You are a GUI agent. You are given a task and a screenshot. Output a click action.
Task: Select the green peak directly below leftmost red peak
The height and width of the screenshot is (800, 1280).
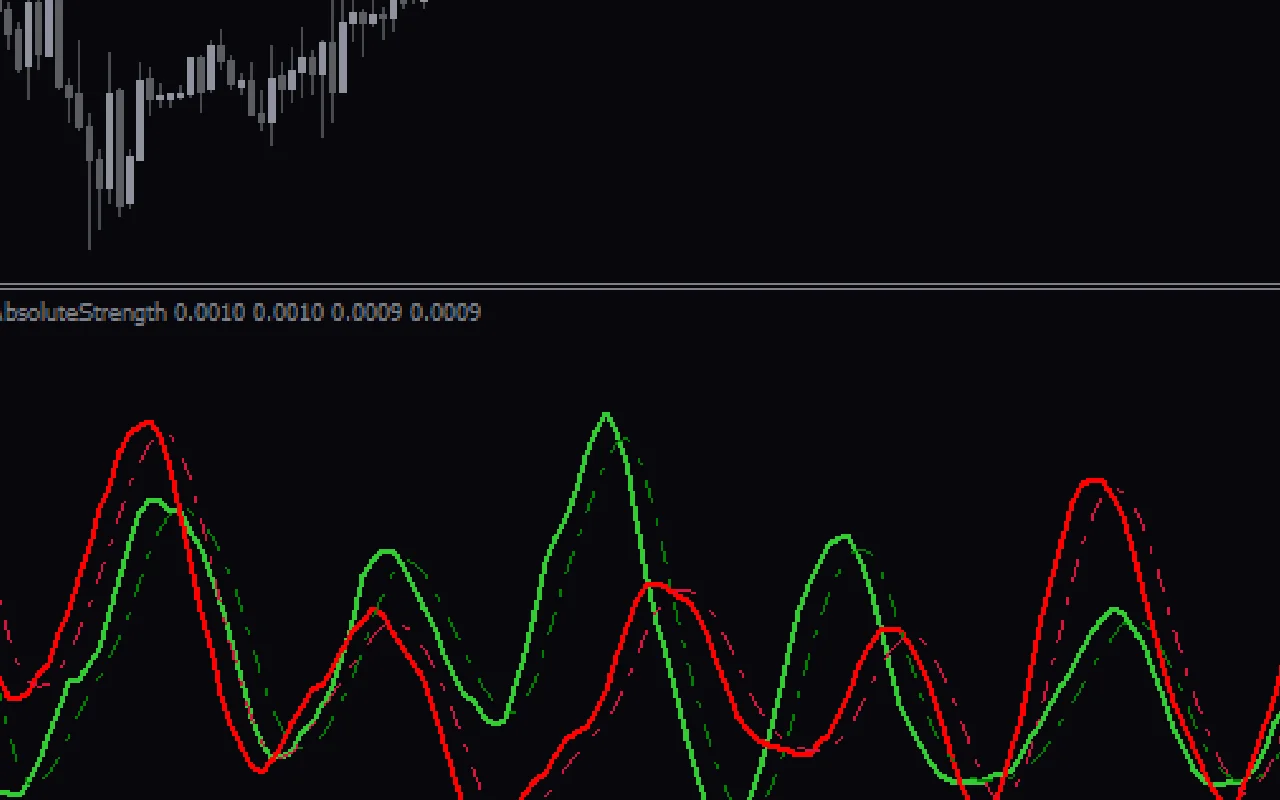154,500
